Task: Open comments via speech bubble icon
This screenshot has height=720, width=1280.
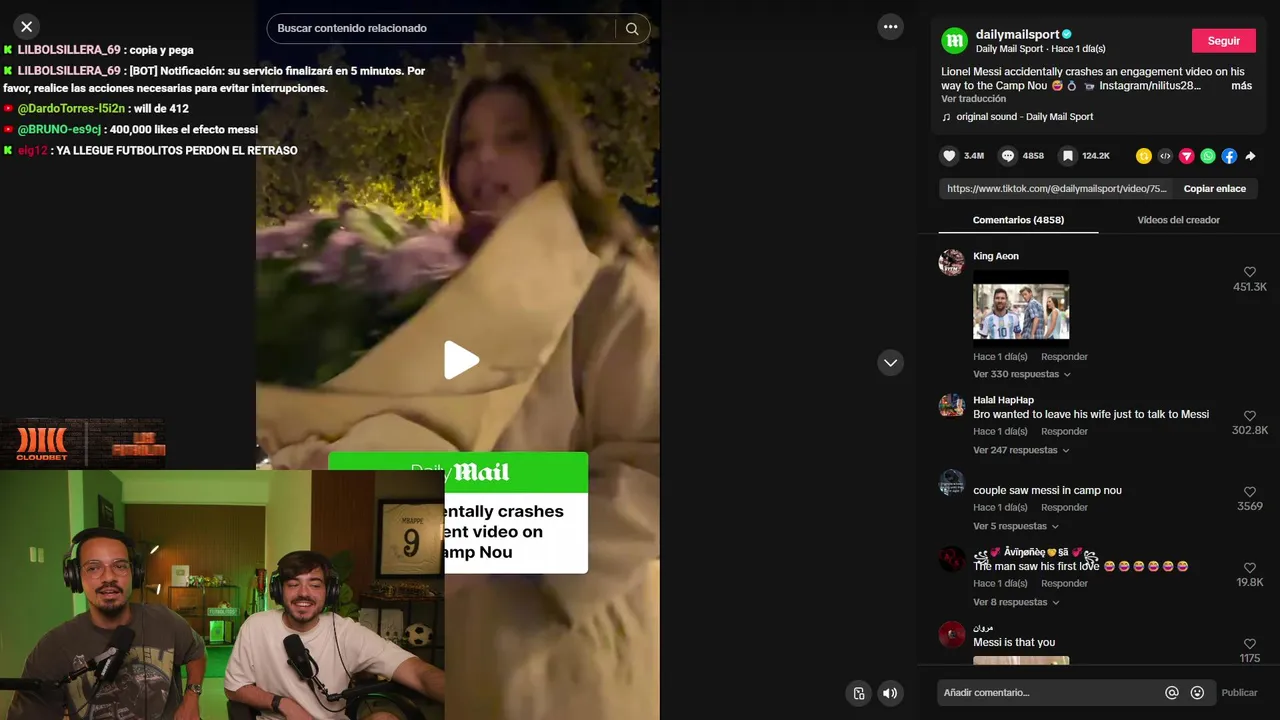Action: pyautogui.click(x=1008, y=156)
